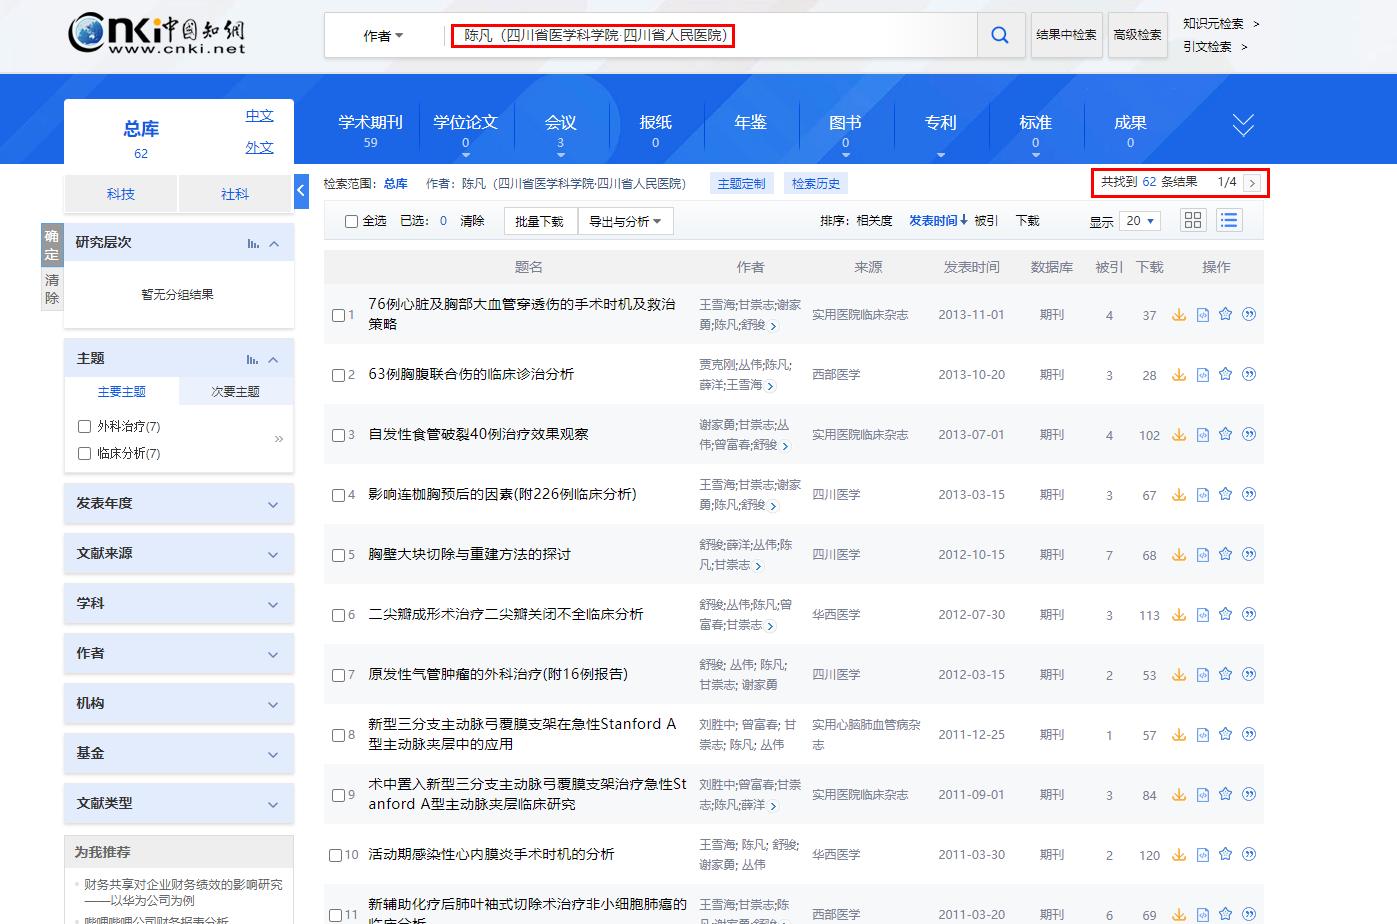Screen dimensions: 1397x924
Task: Open HTML reading view for the first result
Action: (x=1201, y=314)
